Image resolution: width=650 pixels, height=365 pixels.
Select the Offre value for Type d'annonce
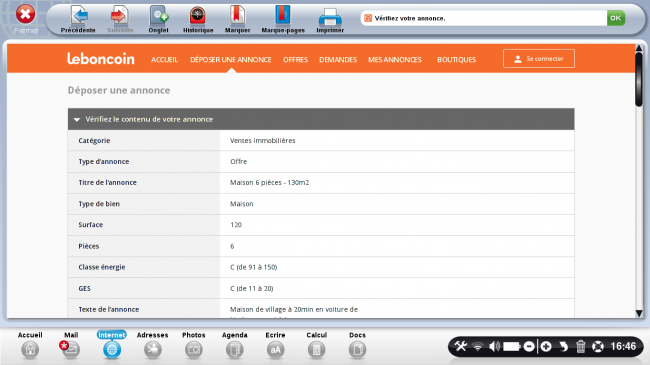coord(238,162)
